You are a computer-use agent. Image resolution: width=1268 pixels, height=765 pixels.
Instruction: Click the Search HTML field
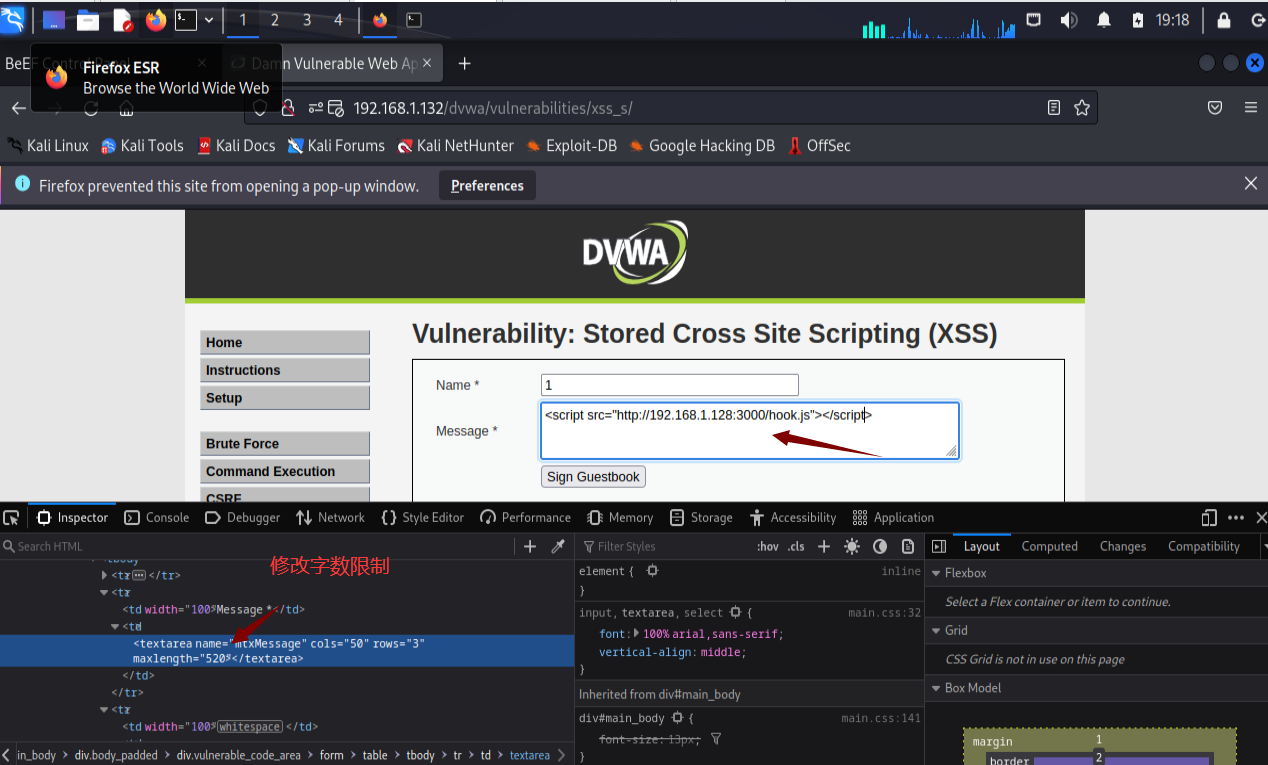(x=260, y=546)
